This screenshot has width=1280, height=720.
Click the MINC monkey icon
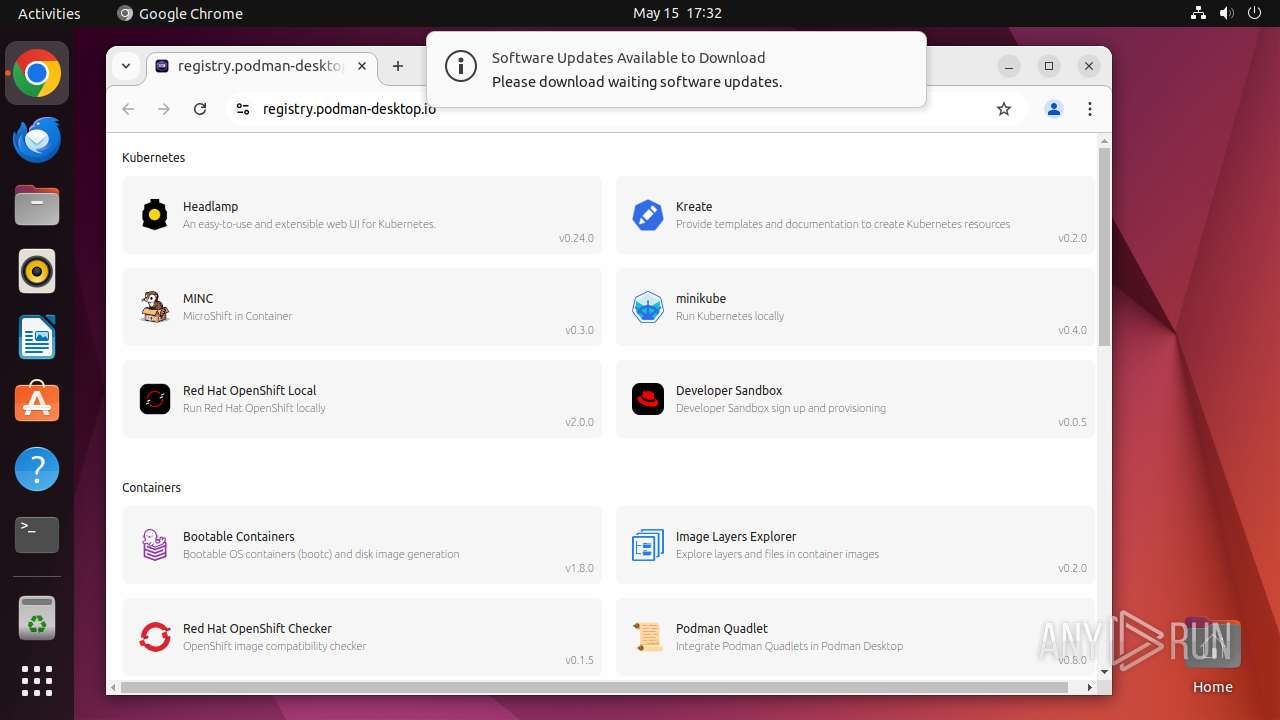(155, 307)
